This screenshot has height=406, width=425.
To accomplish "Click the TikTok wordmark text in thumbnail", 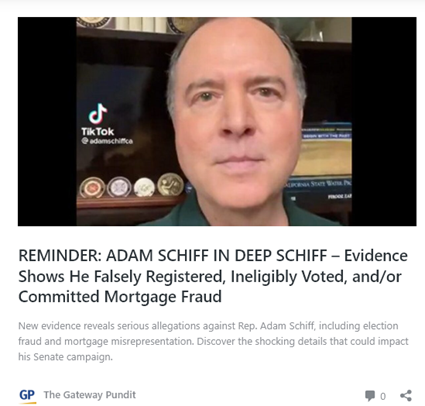I will (x=98, y=131).
